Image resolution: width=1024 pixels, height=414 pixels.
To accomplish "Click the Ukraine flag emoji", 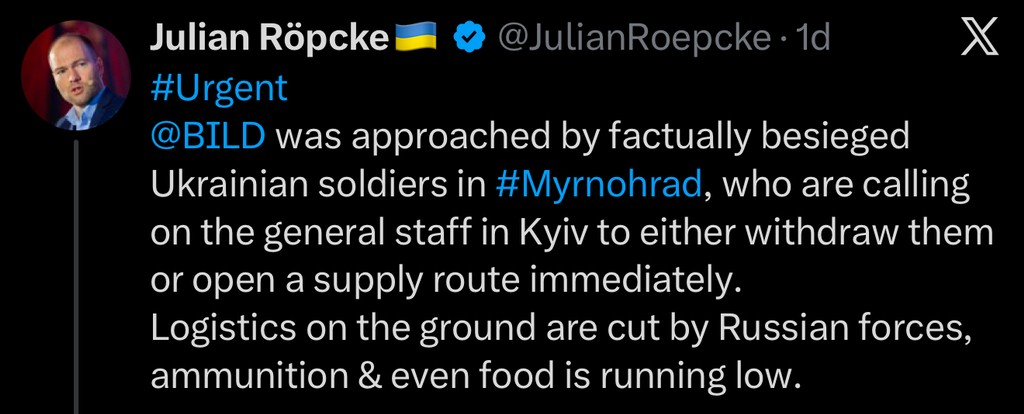I will pyautogui.click(x=419, y=39).
